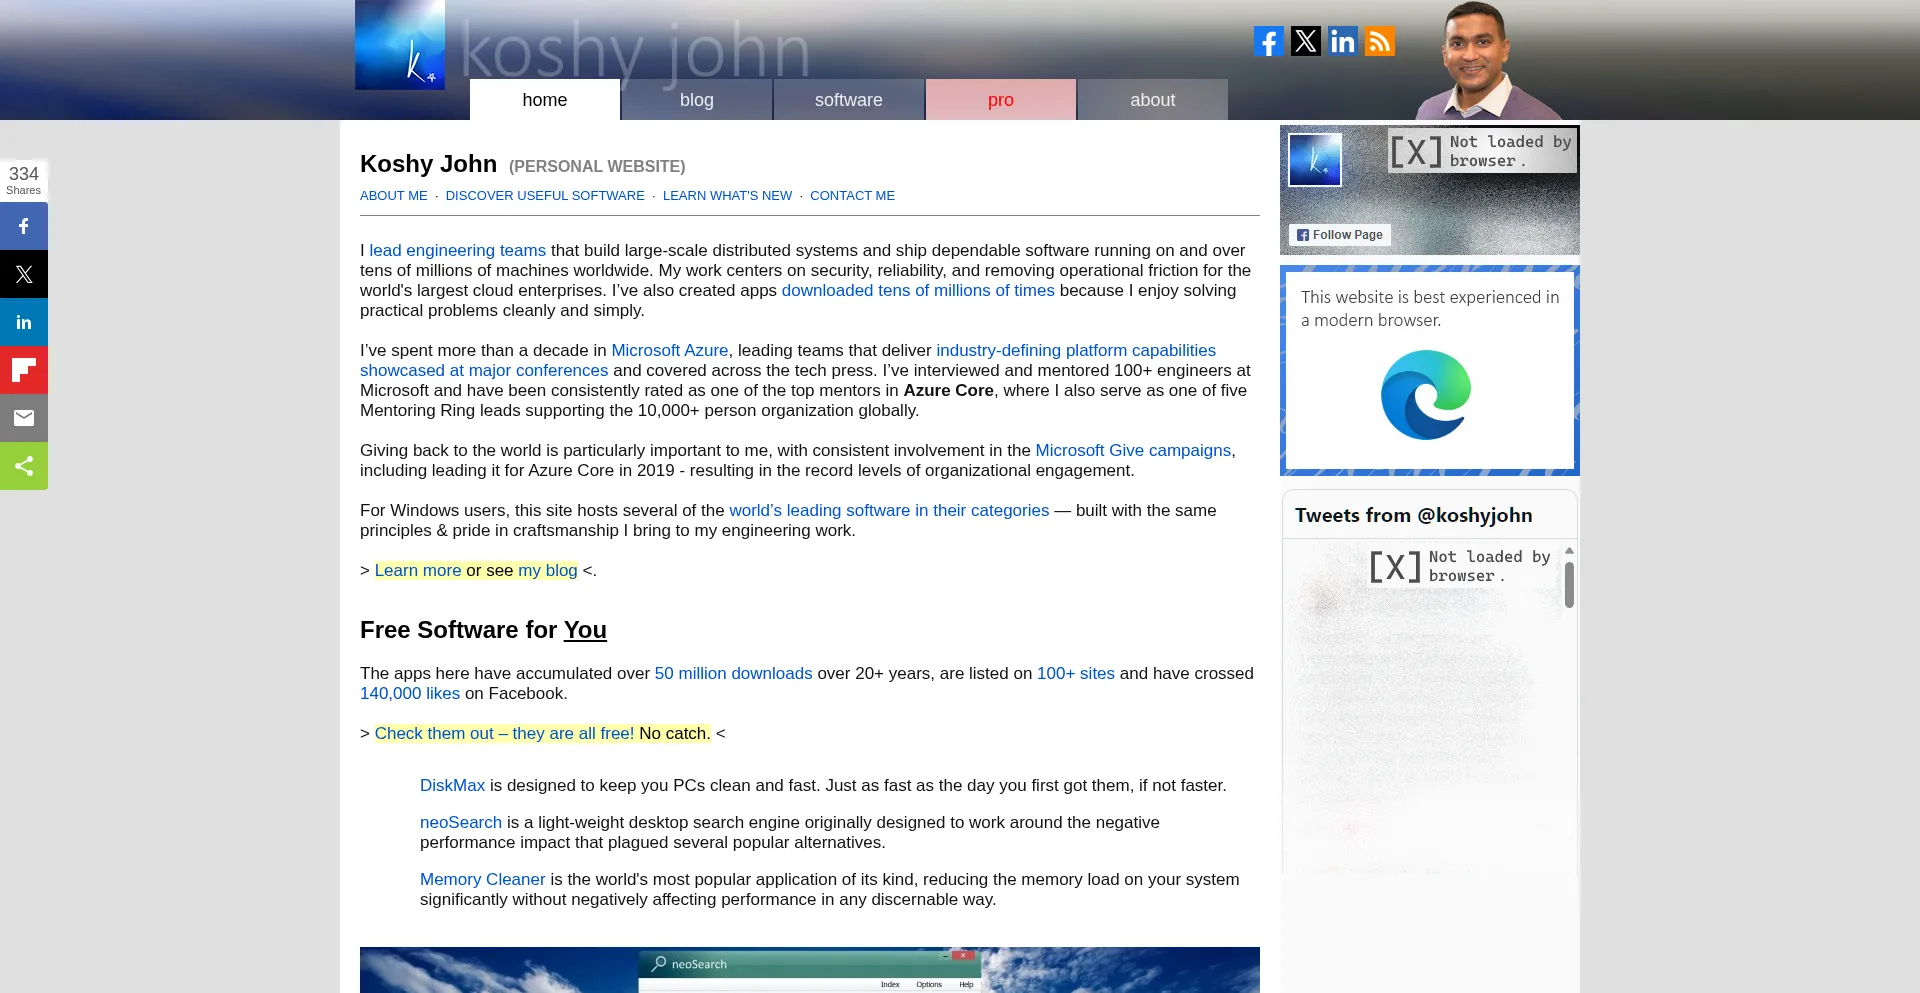Open 'downloaded tens of millions of times' link

click(x=918, y=291)
